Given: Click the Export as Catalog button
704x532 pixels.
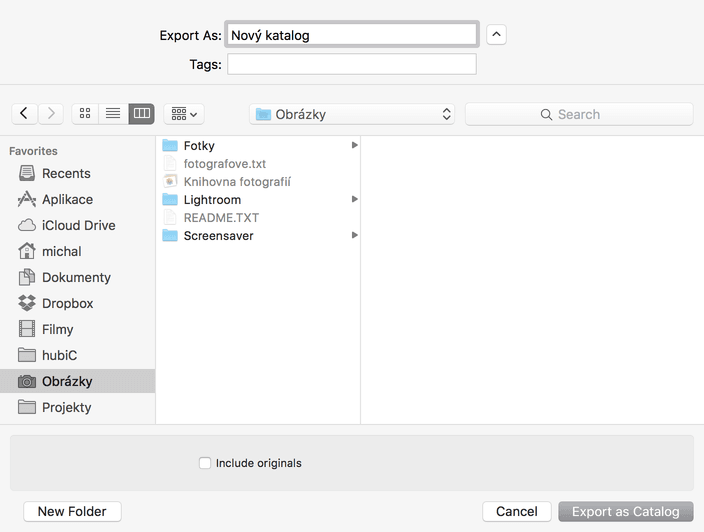Looking at the screenshot, I should (626, 511).
